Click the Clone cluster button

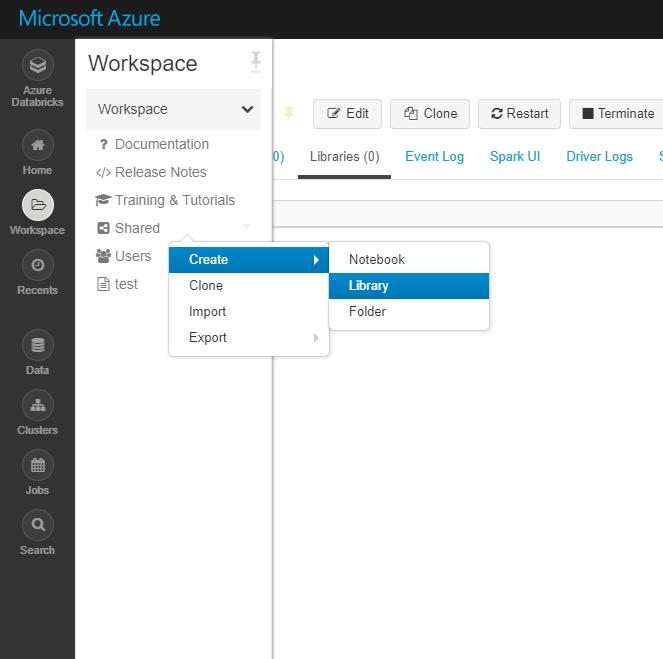pyautogui.click(x=430, y=114)
